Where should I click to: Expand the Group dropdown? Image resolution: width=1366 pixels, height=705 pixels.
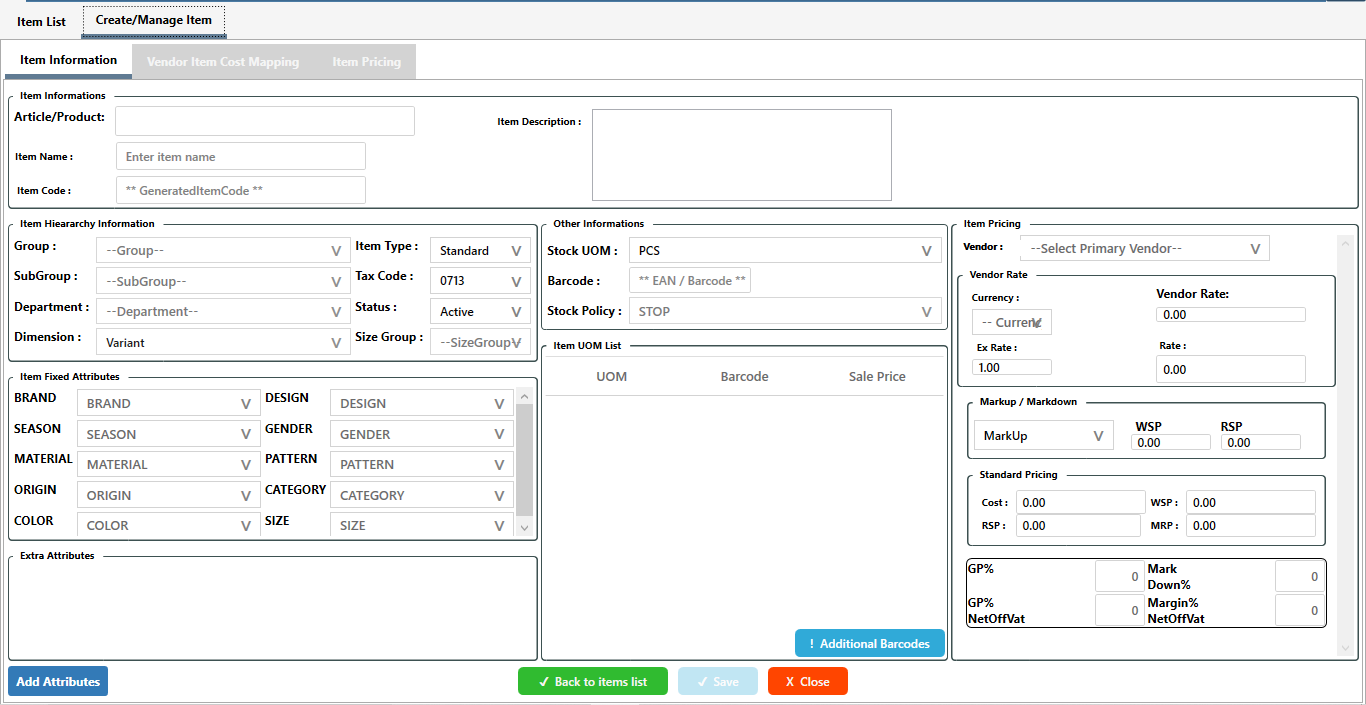pyautogui.click(x=222, y=251)
